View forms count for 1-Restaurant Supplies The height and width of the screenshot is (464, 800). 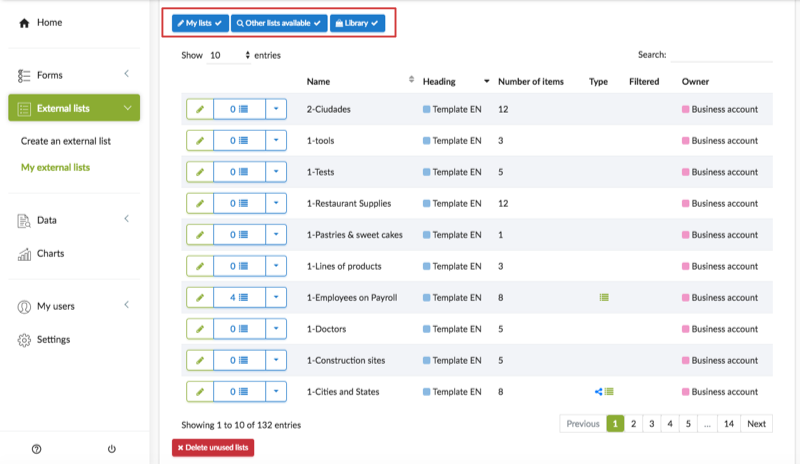coord(239,203)
